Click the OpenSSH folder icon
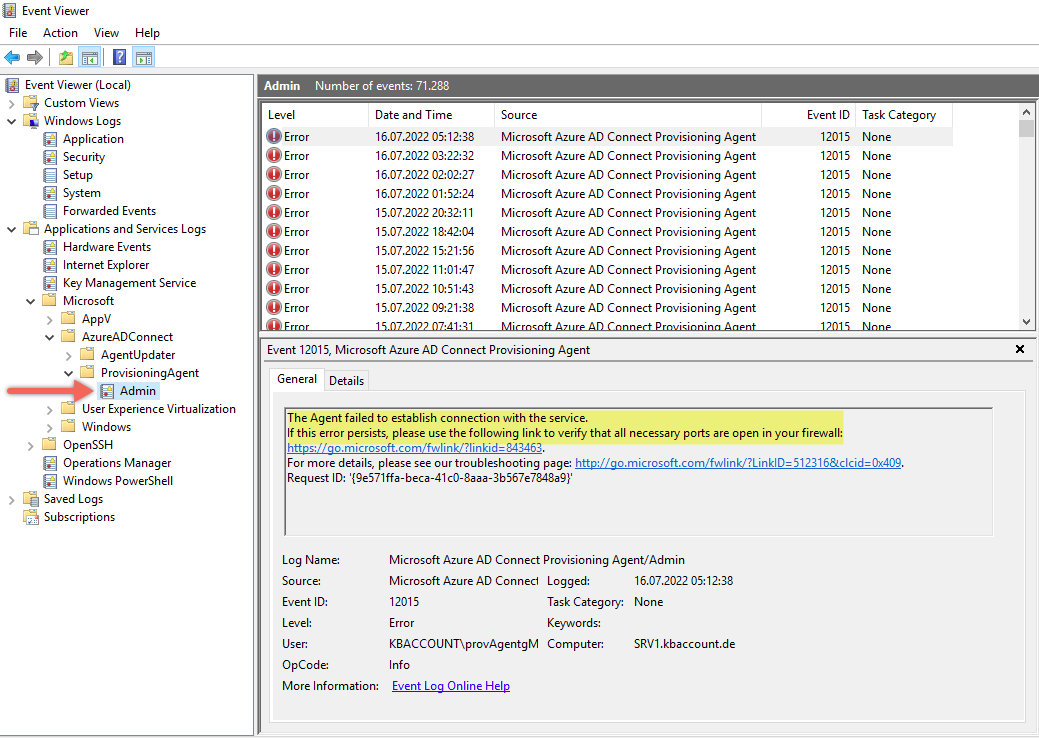Screen dimensions: 1039x738 tap(50, 445)
